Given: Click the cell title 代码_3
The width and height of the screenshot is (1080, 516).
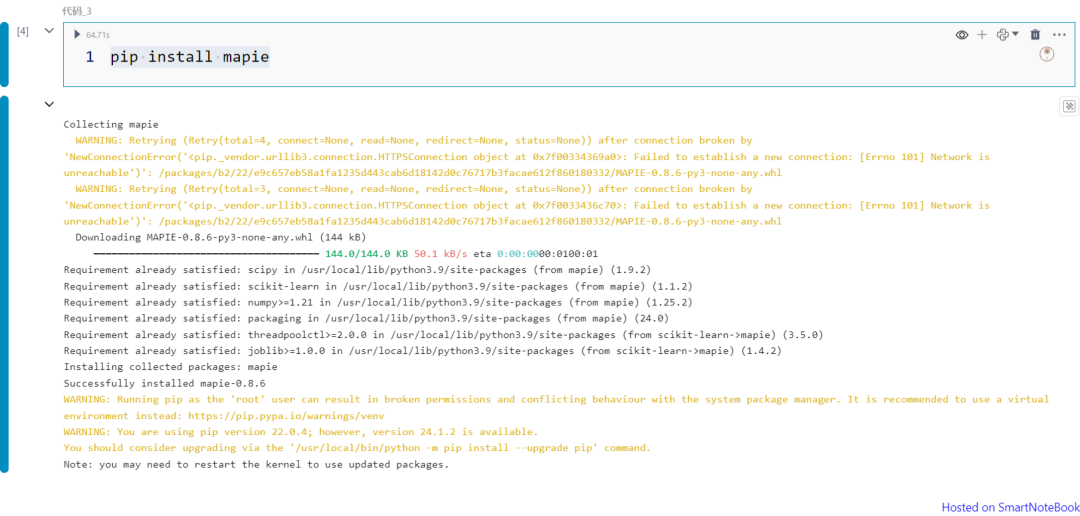Looking at the screenshot, I should click(76, 10).
